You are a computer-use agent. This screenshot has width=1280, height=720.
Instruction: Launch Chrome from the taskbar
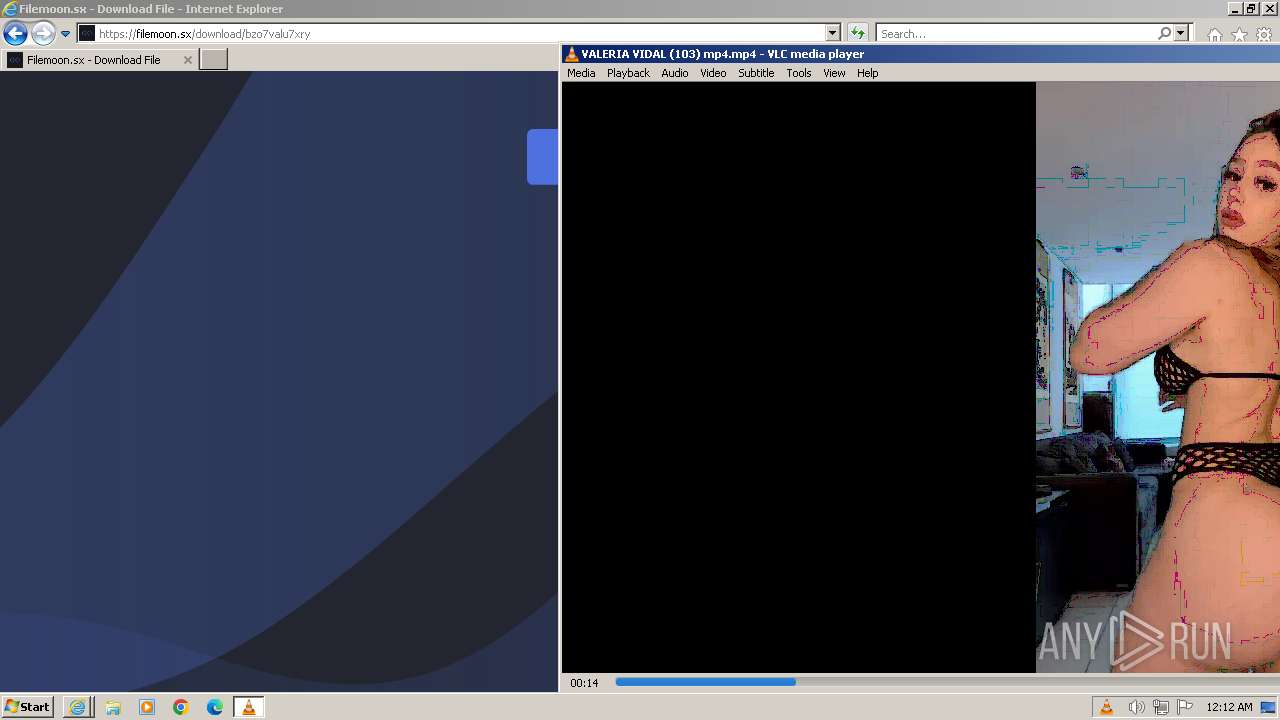pos(181,707)
